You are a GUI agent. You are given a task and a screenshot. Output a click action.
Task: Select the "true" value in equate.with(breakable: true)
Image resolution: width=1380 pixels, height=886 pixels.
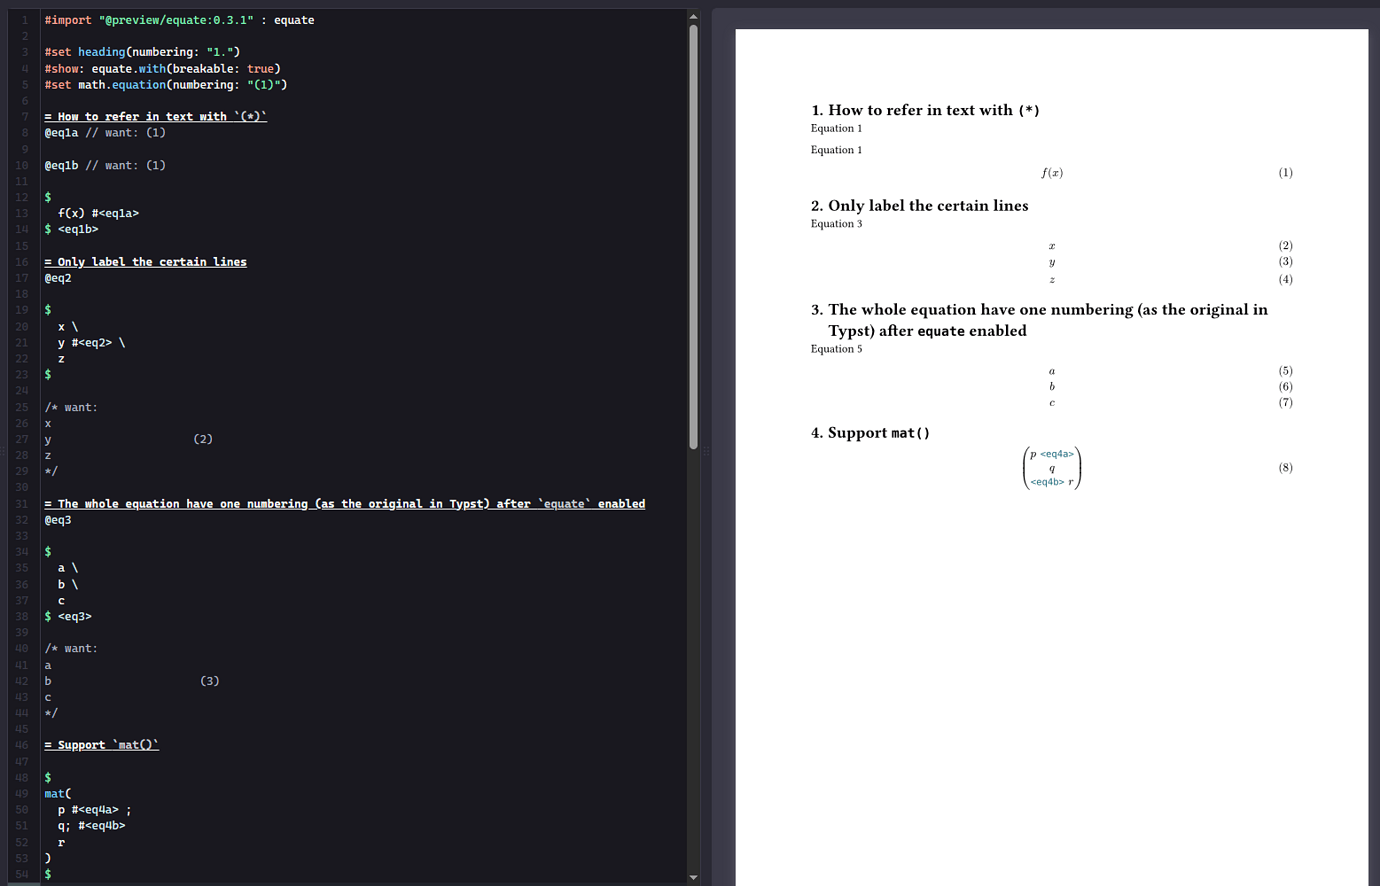tap(258, 68)
